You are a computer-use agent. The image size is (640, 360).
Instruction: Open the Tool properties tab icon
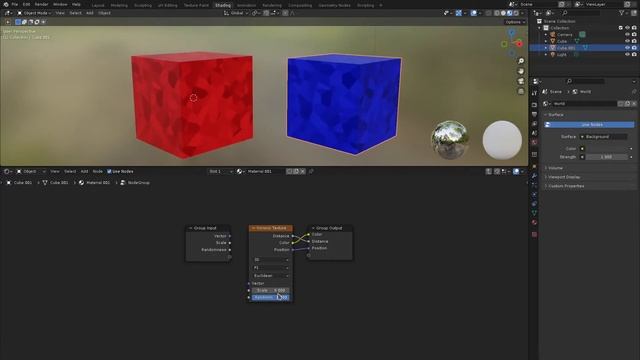(x=534, y=93)
